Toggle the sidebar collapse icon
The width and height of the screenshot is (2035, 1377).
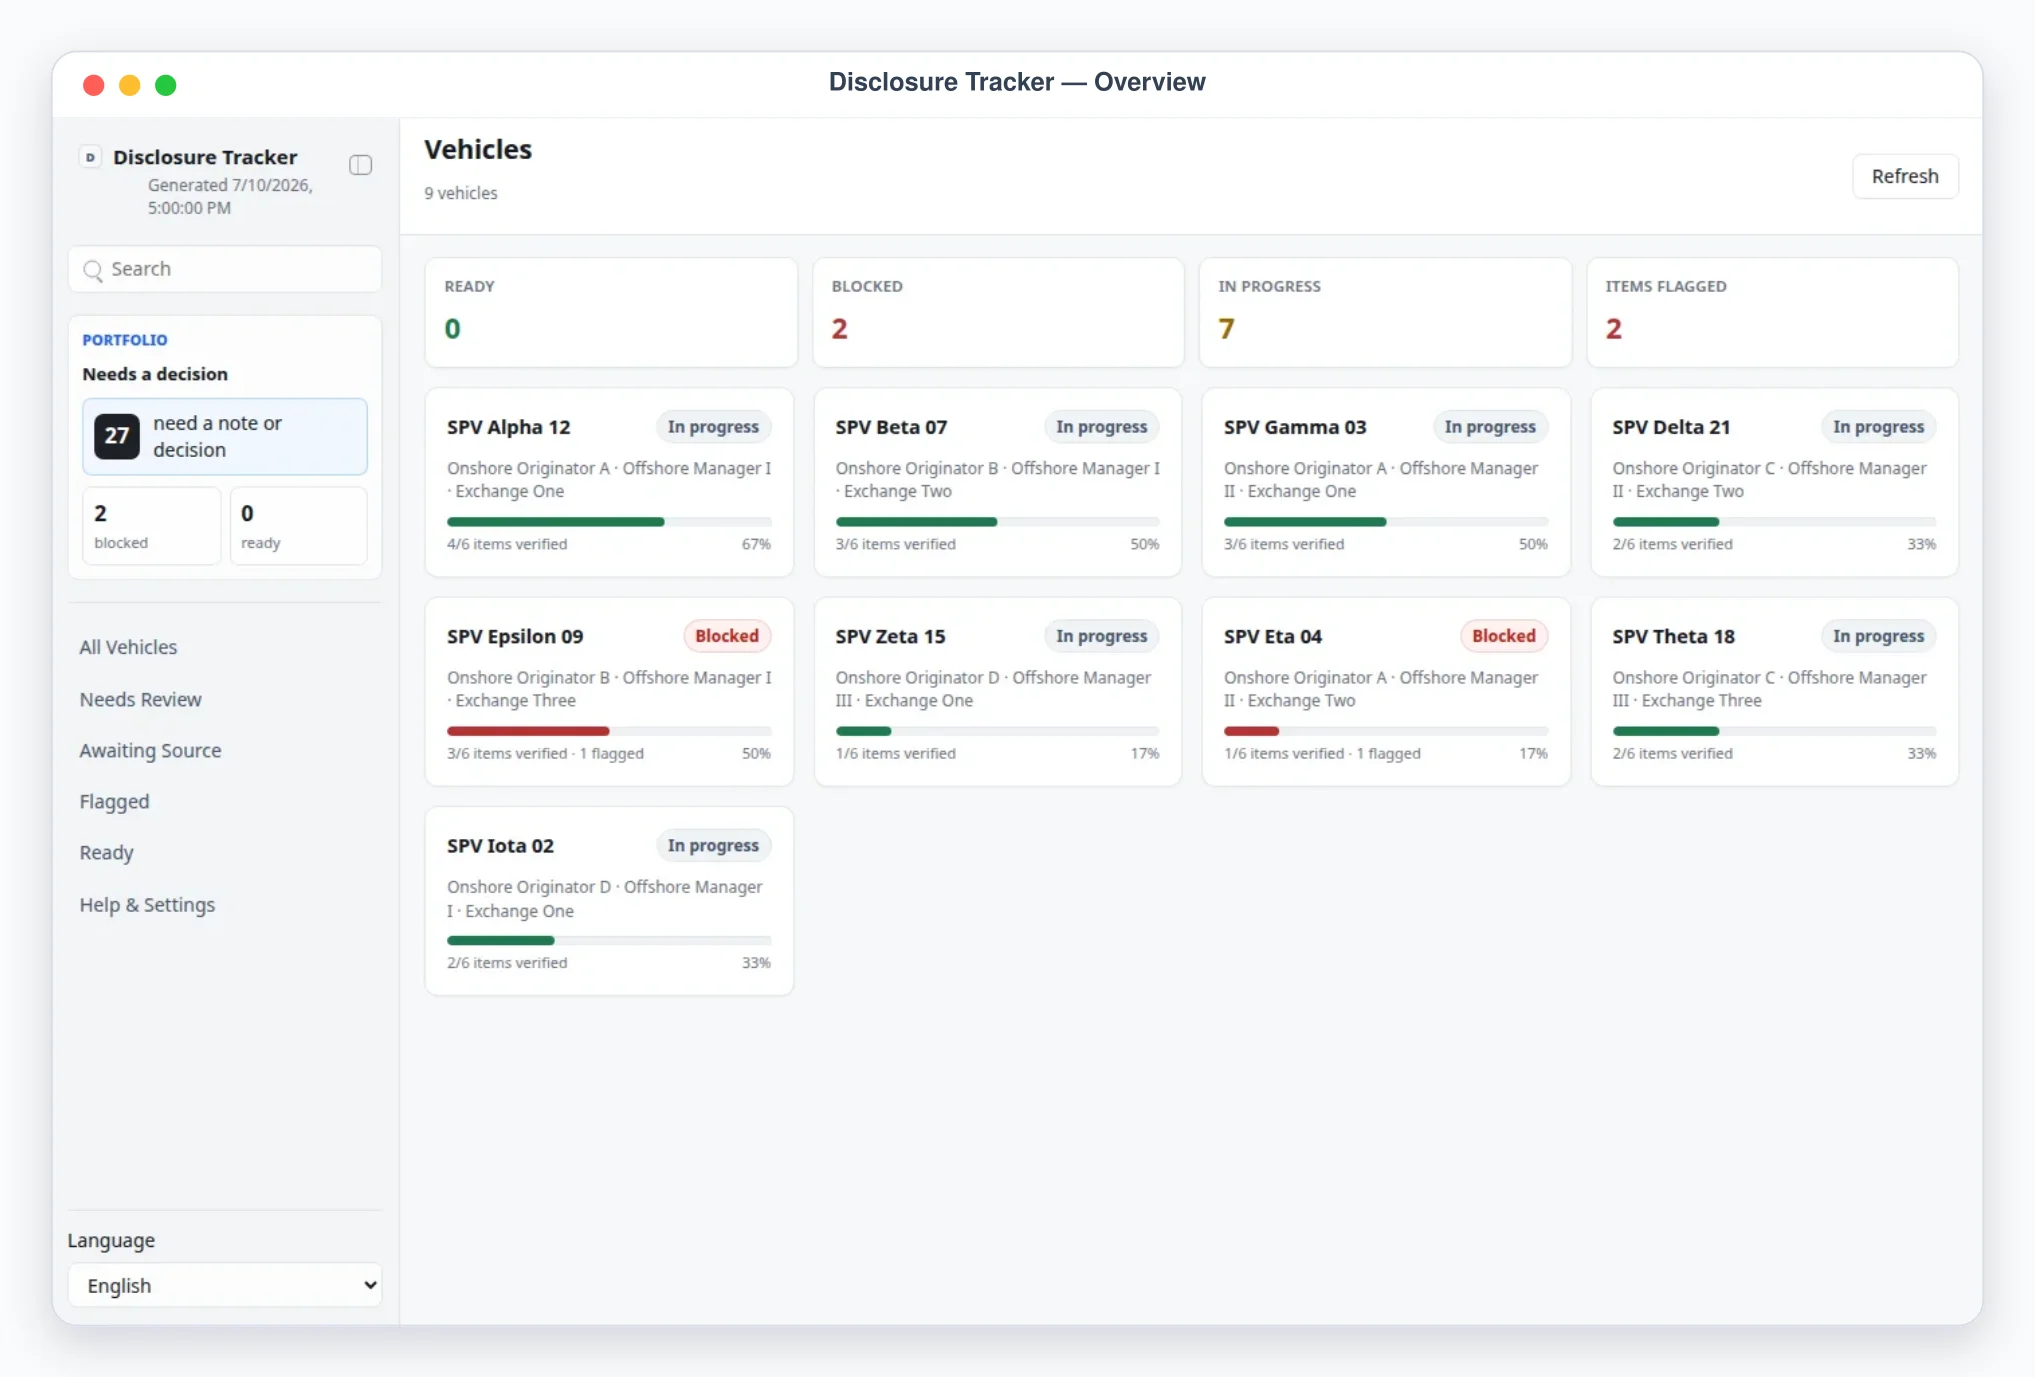360,165
